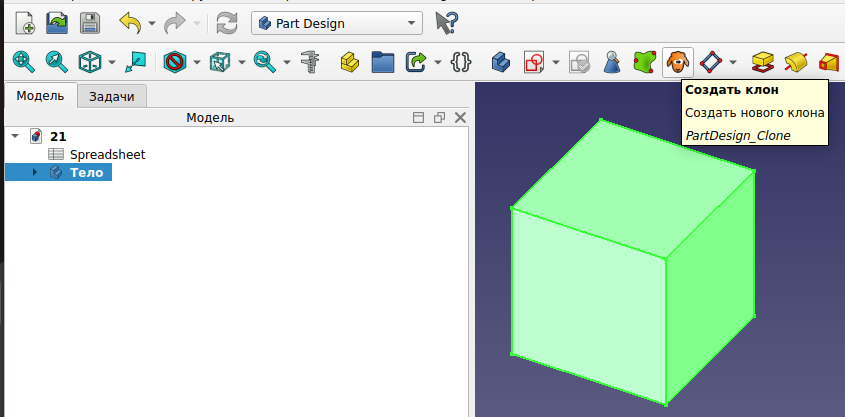
Task: Open the datum tools dropdown arrow
Action: (733, 62)
